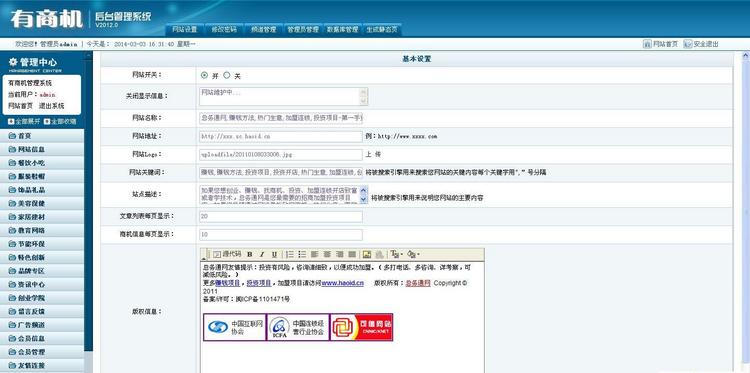This screenshot has height=373, width=750.
Task: Open the 管理员管理 top tab
Action: [x=303, y=30]
